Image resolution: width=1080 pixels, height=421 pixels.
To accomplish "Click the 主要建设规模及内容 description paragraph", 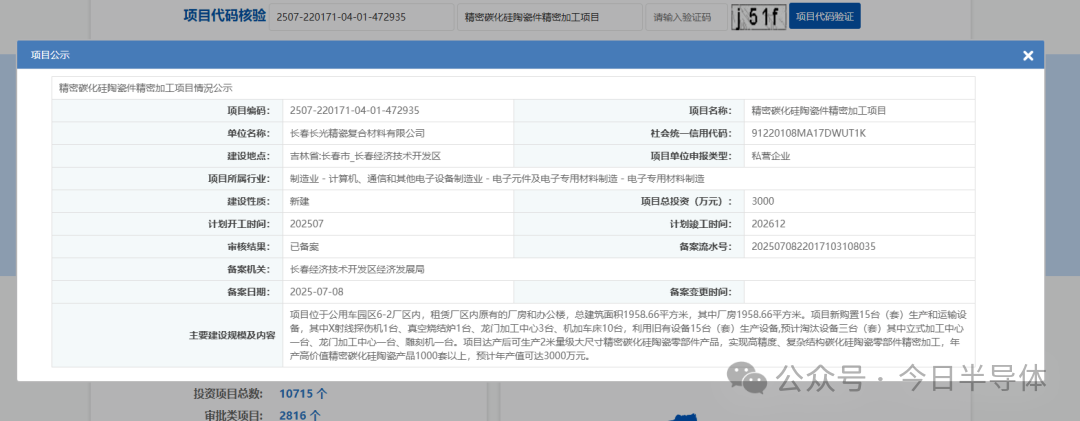I will coord(625,335).
